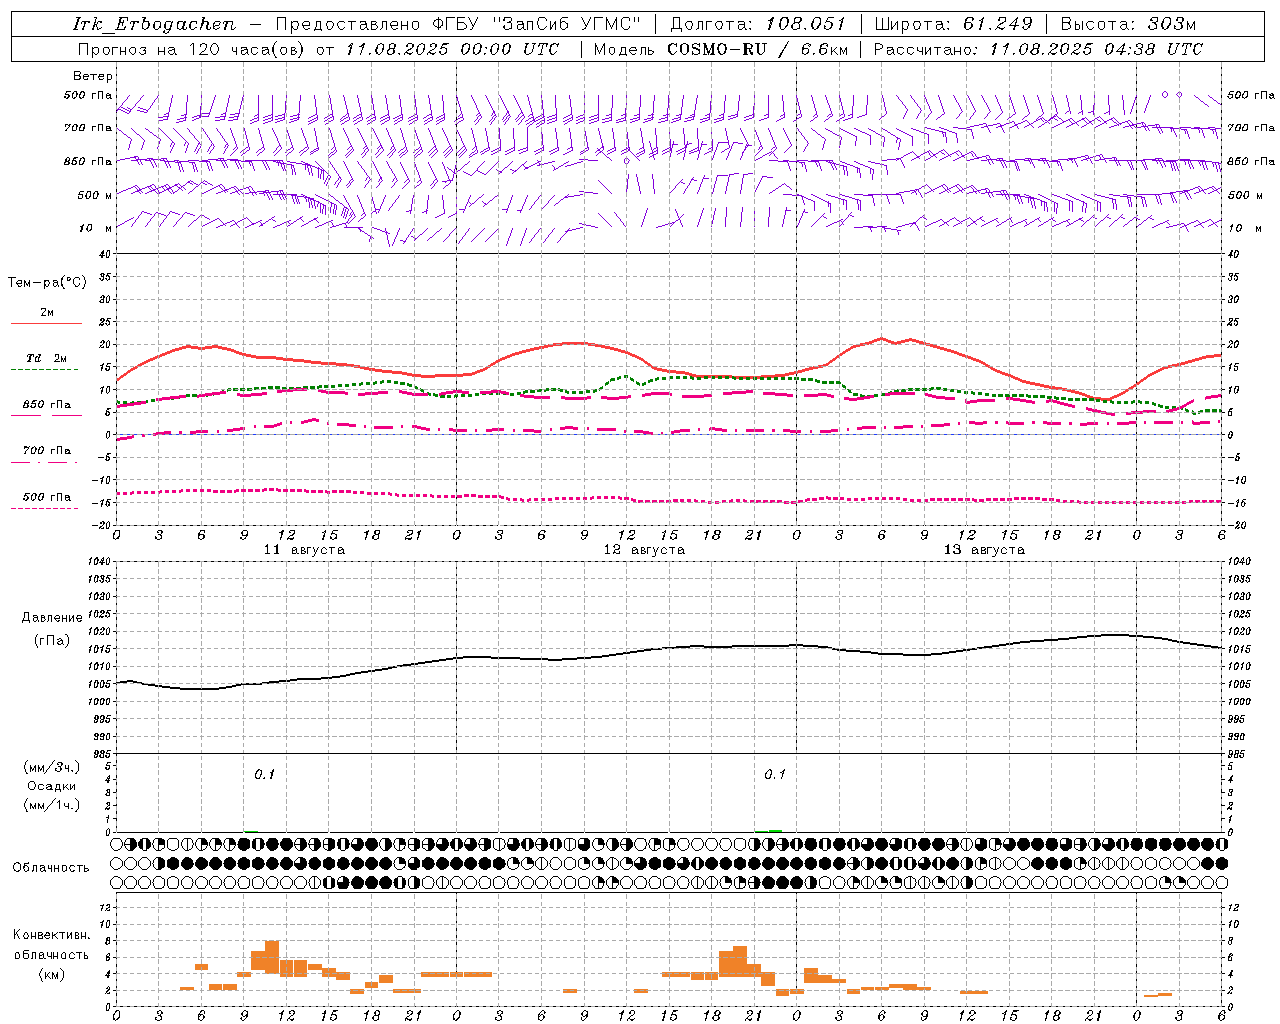
Task: Click the 'Конвективн.' convective cloud label
Action: tap(52, 935)
